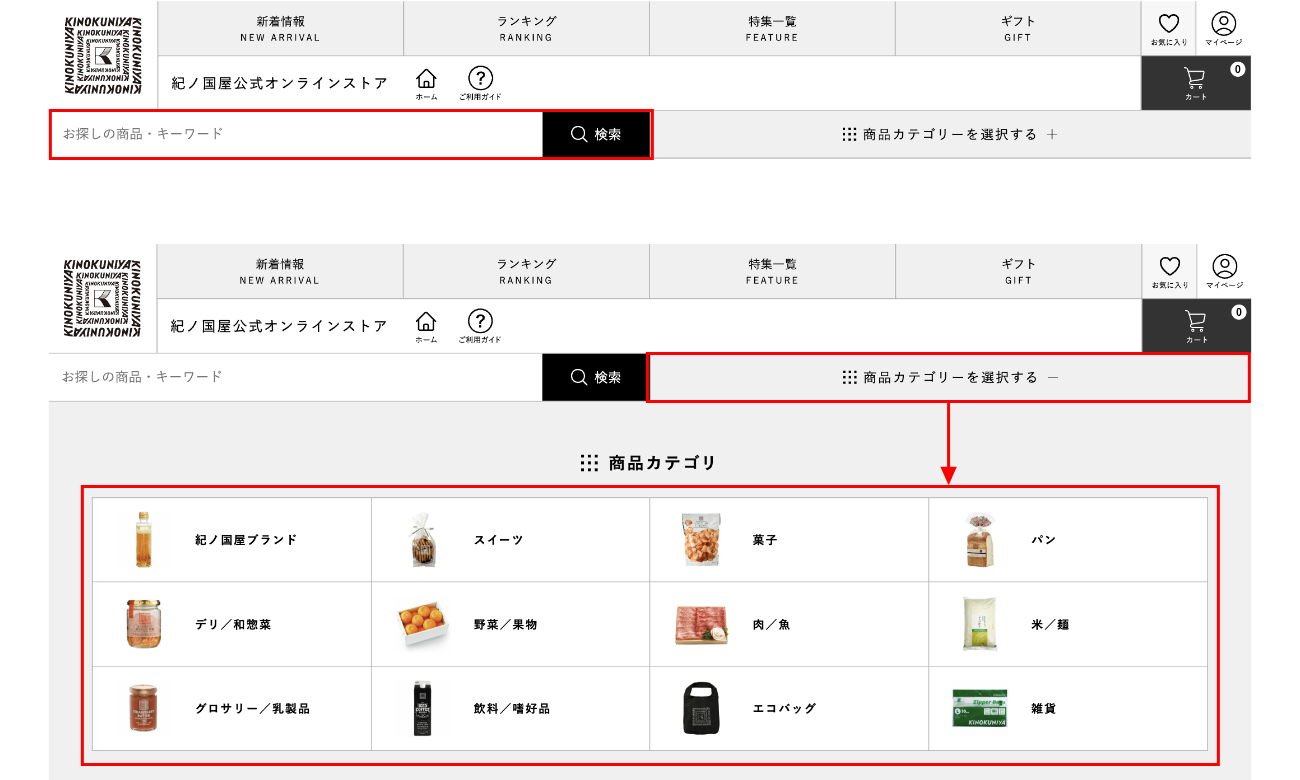Image resolution: width=1300 pixels, height=780 pixels.
Task: Expand 商品カテゴリーを選択する with the plus sign
Action: tap(950, 134)
